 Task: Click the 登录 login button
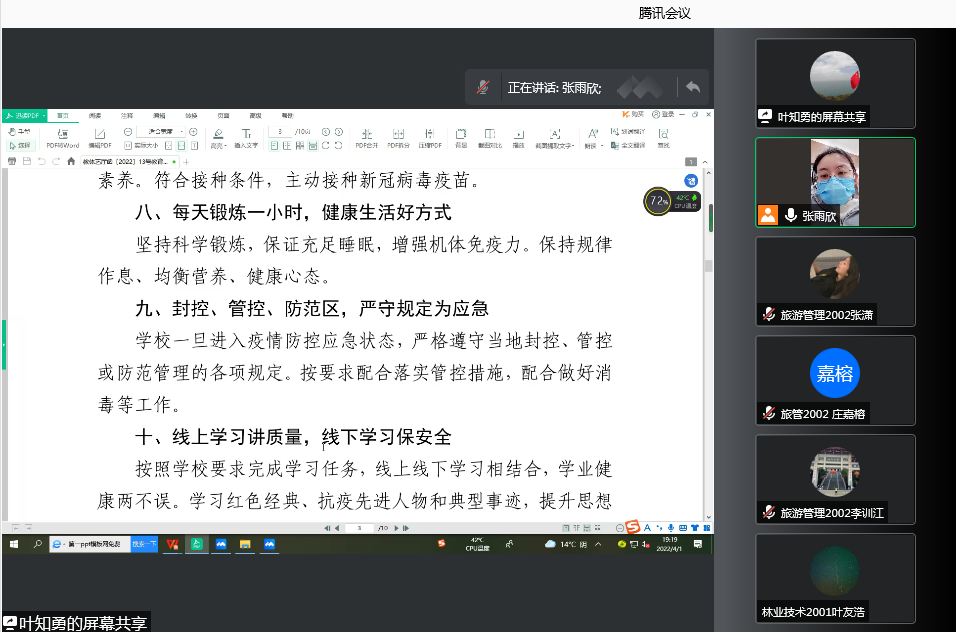coord(664,115)
